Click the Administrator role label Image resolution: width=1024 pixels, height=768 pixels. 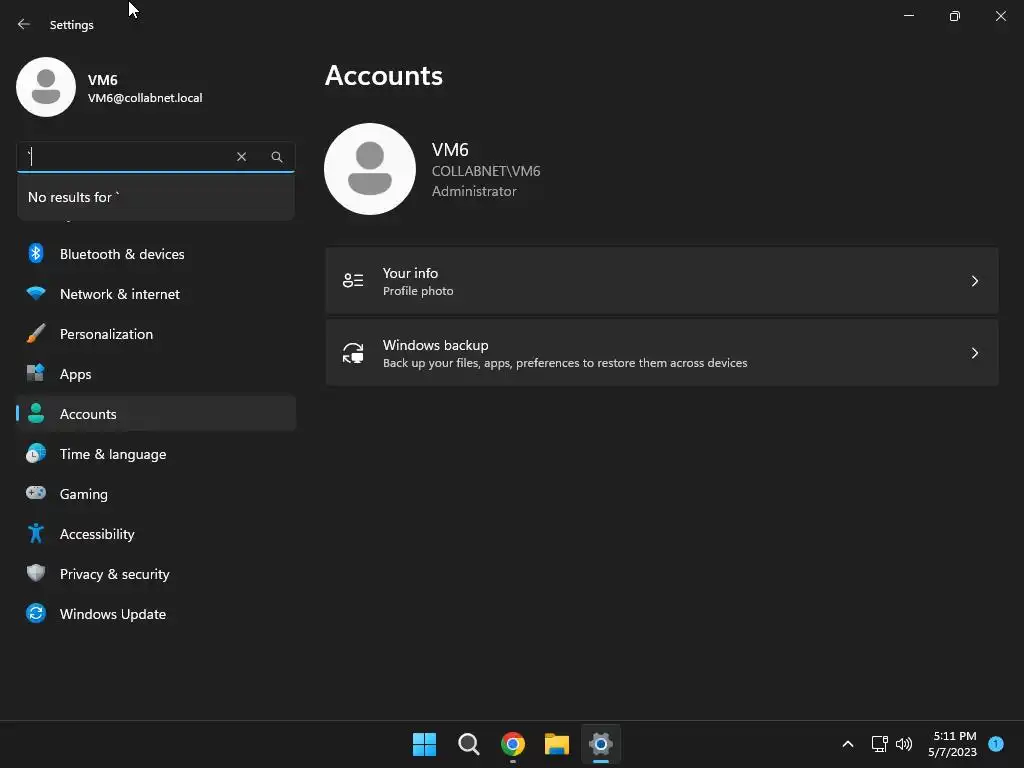click(474, 191)
